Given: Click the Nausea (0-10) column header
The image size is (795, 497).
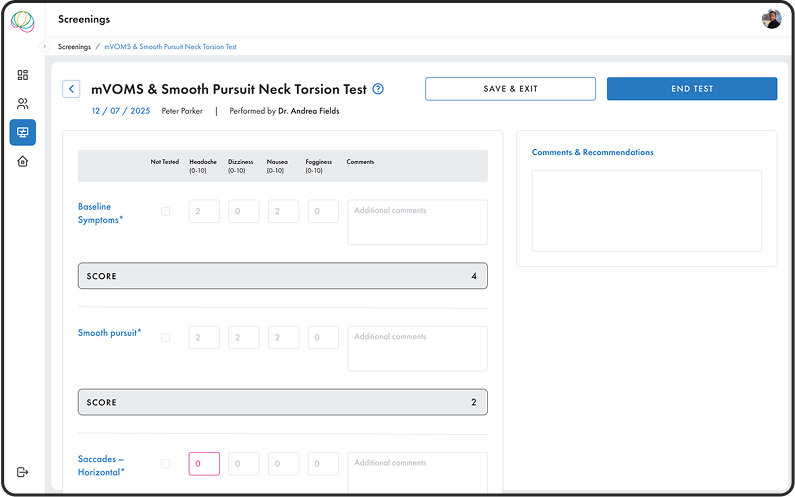Looking at the screenshot, I should click(x=277, y=166).
